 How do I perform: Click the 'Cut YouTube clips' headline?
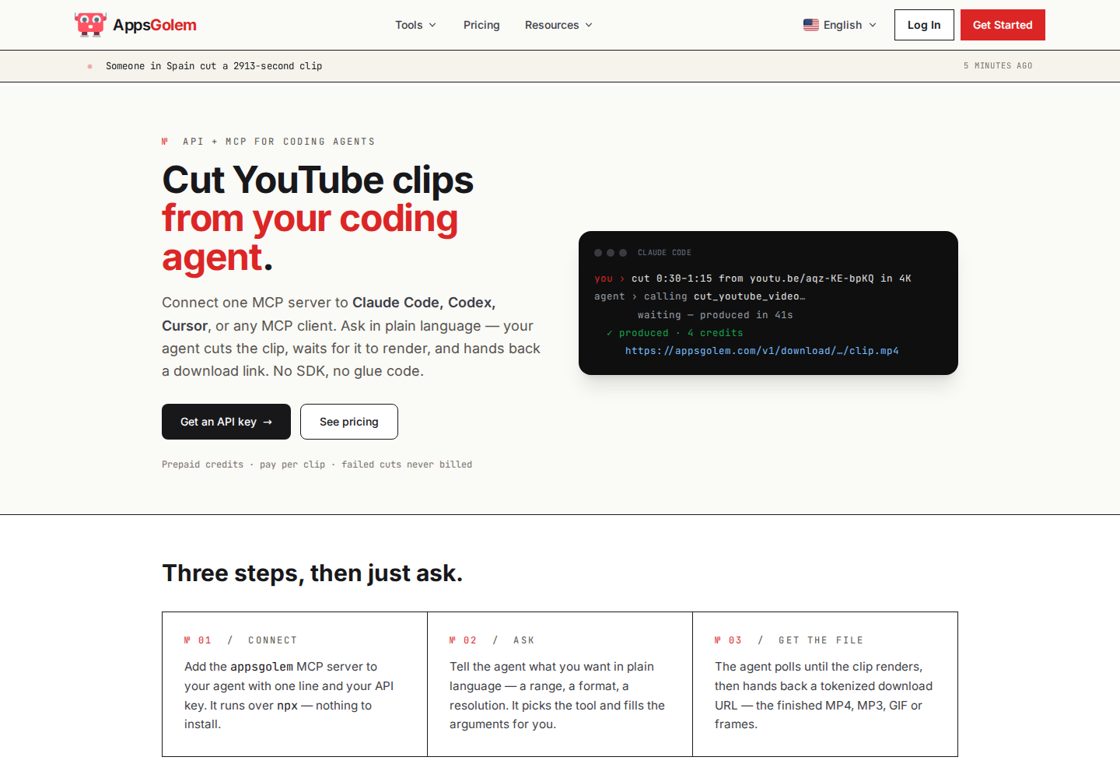[317, 180]
